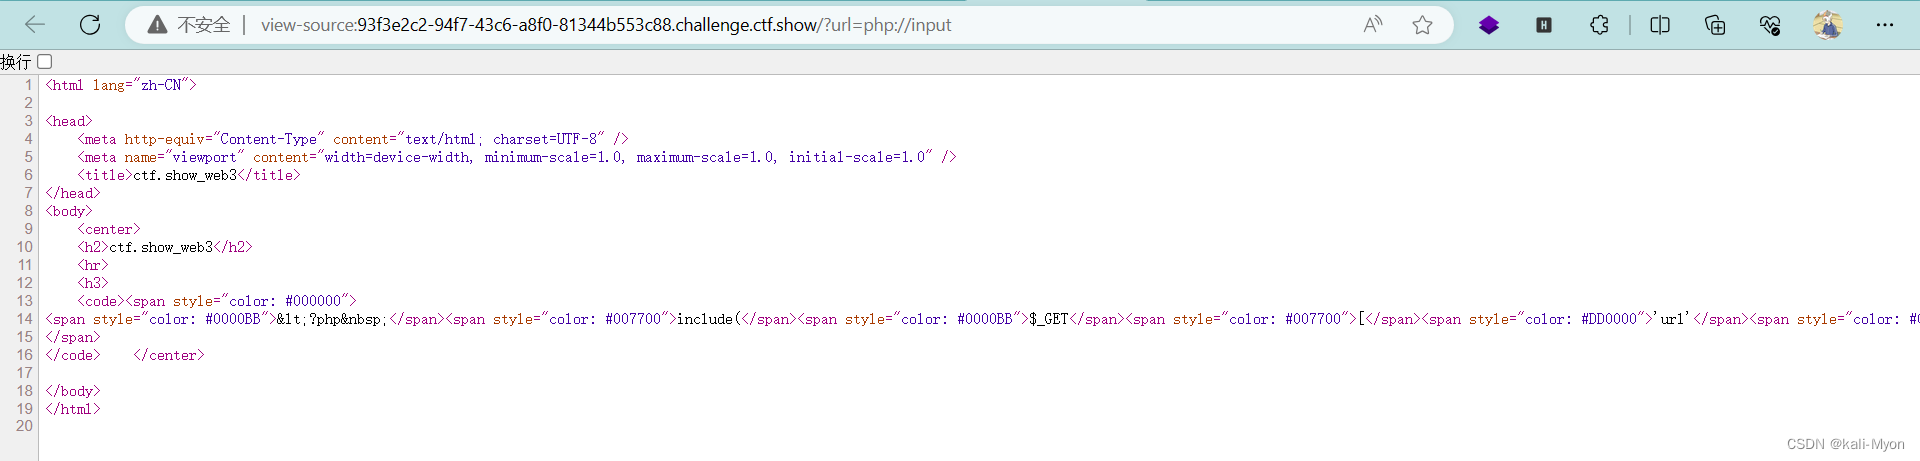Go back to previous page

(35, 25)
